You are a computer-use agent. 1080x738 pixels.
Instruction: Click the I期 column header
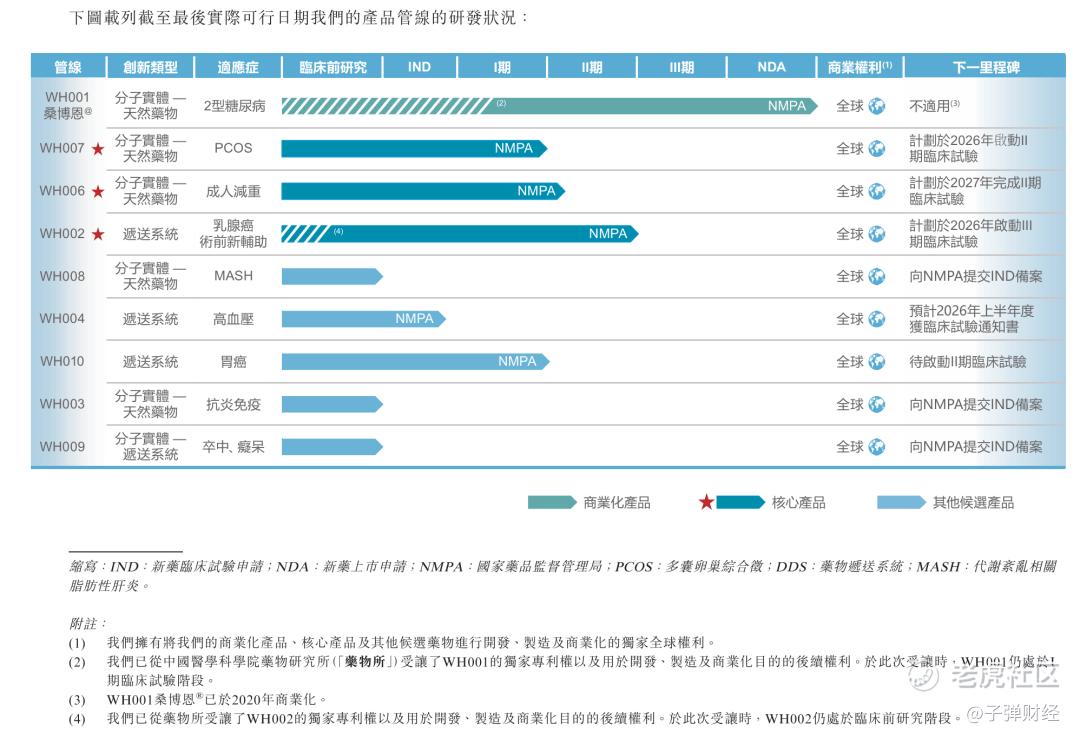[502, 68]
